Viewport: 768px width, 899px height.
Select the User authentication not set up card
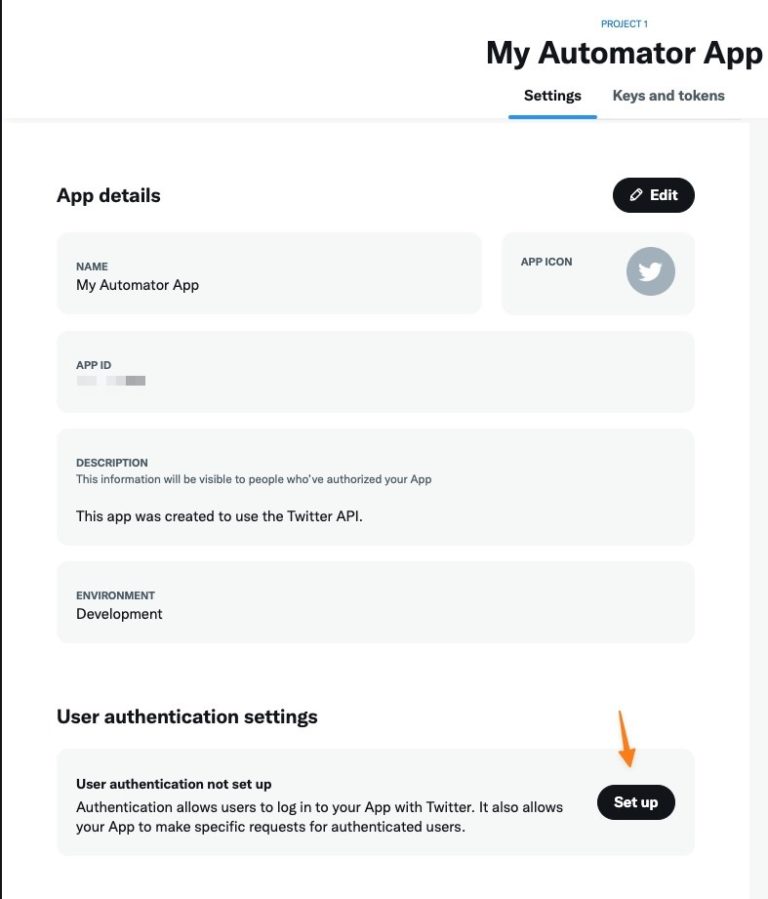coord(375,802)
